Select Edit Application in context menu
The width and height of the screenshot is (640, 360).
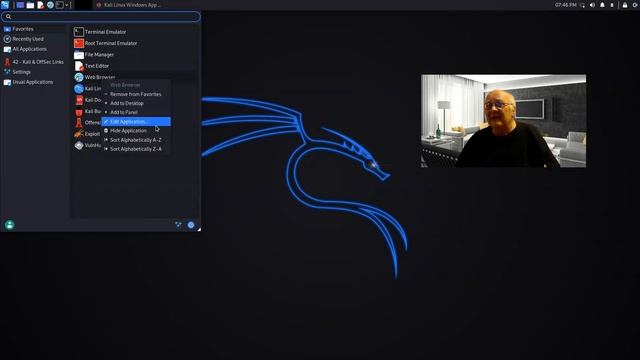(x=136, y=122)
